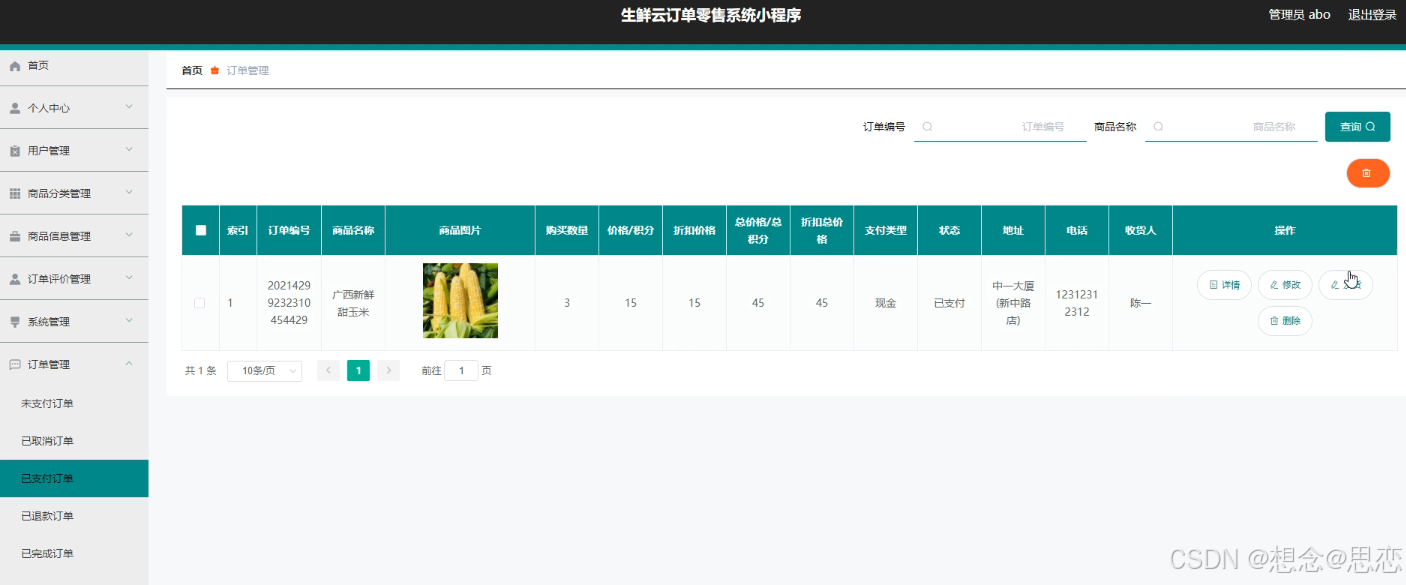Click the 支付类型 column header
Viewport: 1406px width, 585px height.
click(x=885, y=230)
